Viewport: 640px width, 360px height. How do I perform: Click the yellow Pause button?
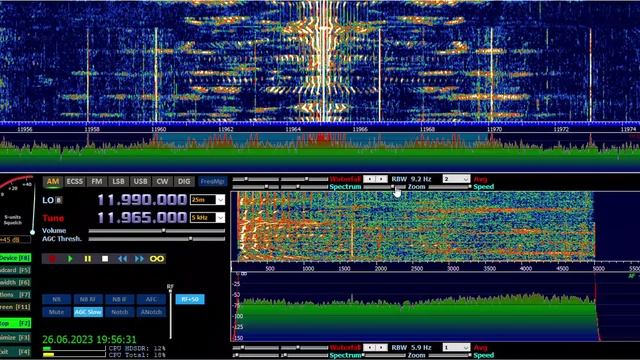click(x=88, y=259)
